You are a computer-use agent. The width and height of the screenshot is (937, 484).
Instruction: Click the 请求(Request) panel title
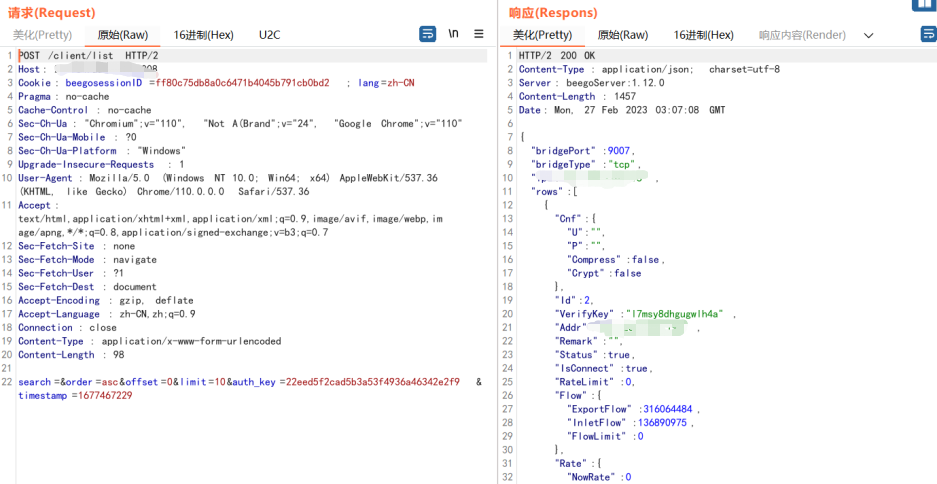click(x=52, y=13)
